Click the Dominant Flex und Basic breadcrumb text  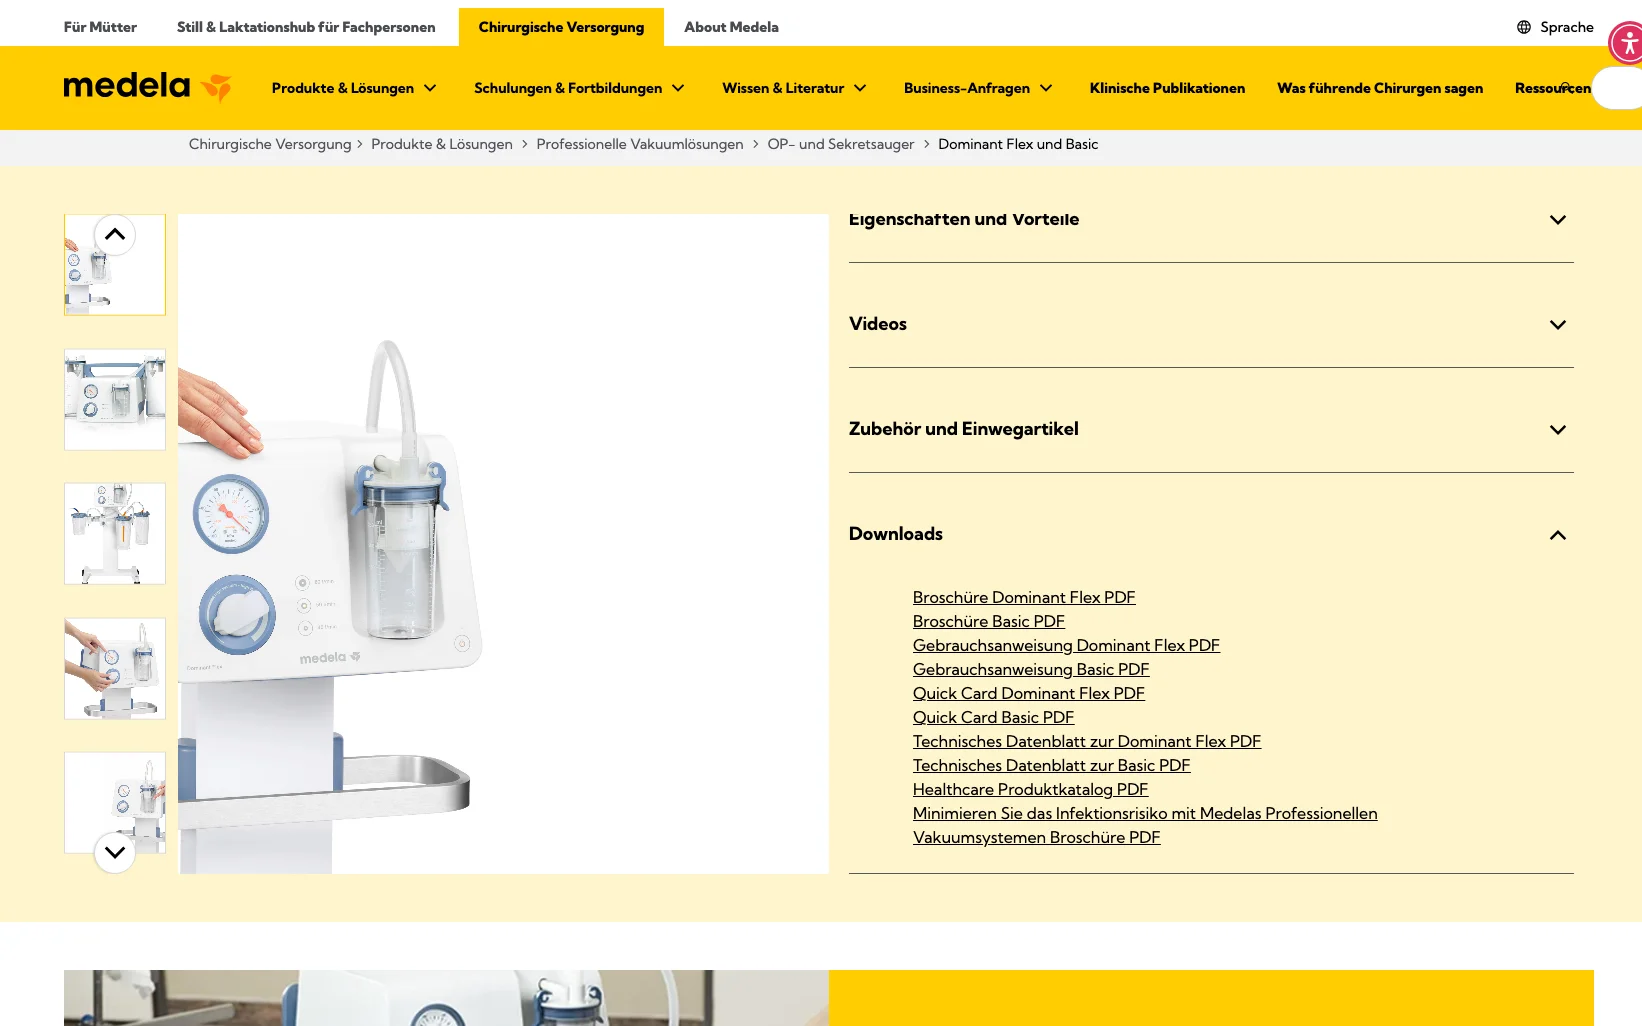click(1018, 144)
